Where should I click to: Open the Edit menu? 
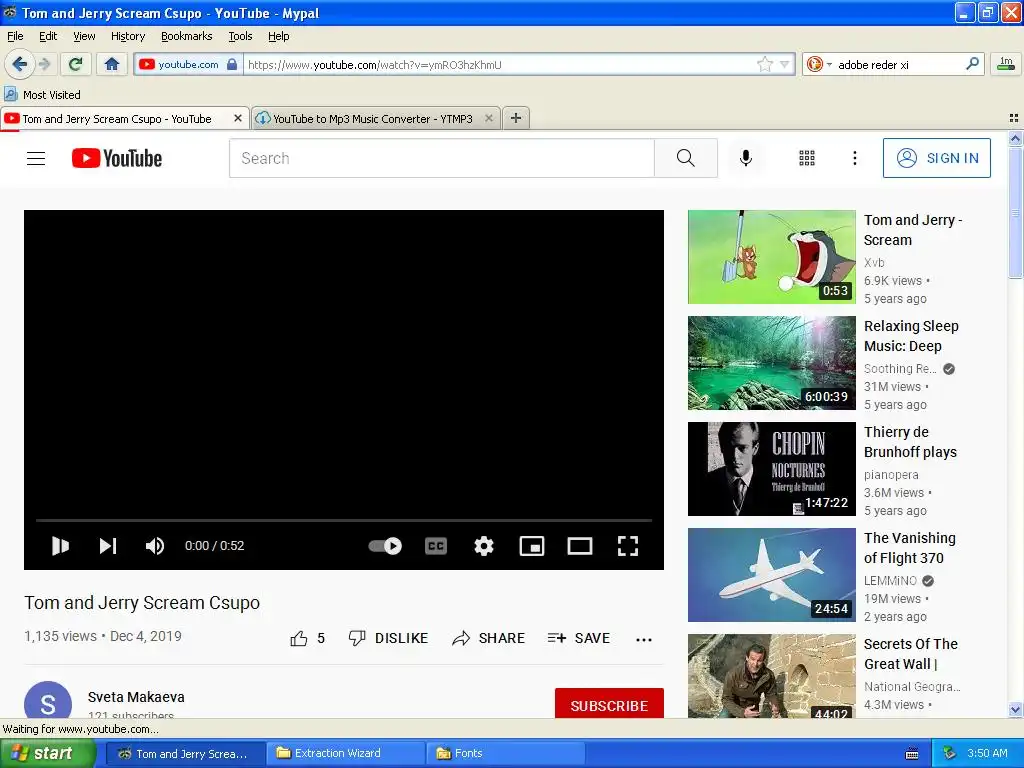(48, 36)
